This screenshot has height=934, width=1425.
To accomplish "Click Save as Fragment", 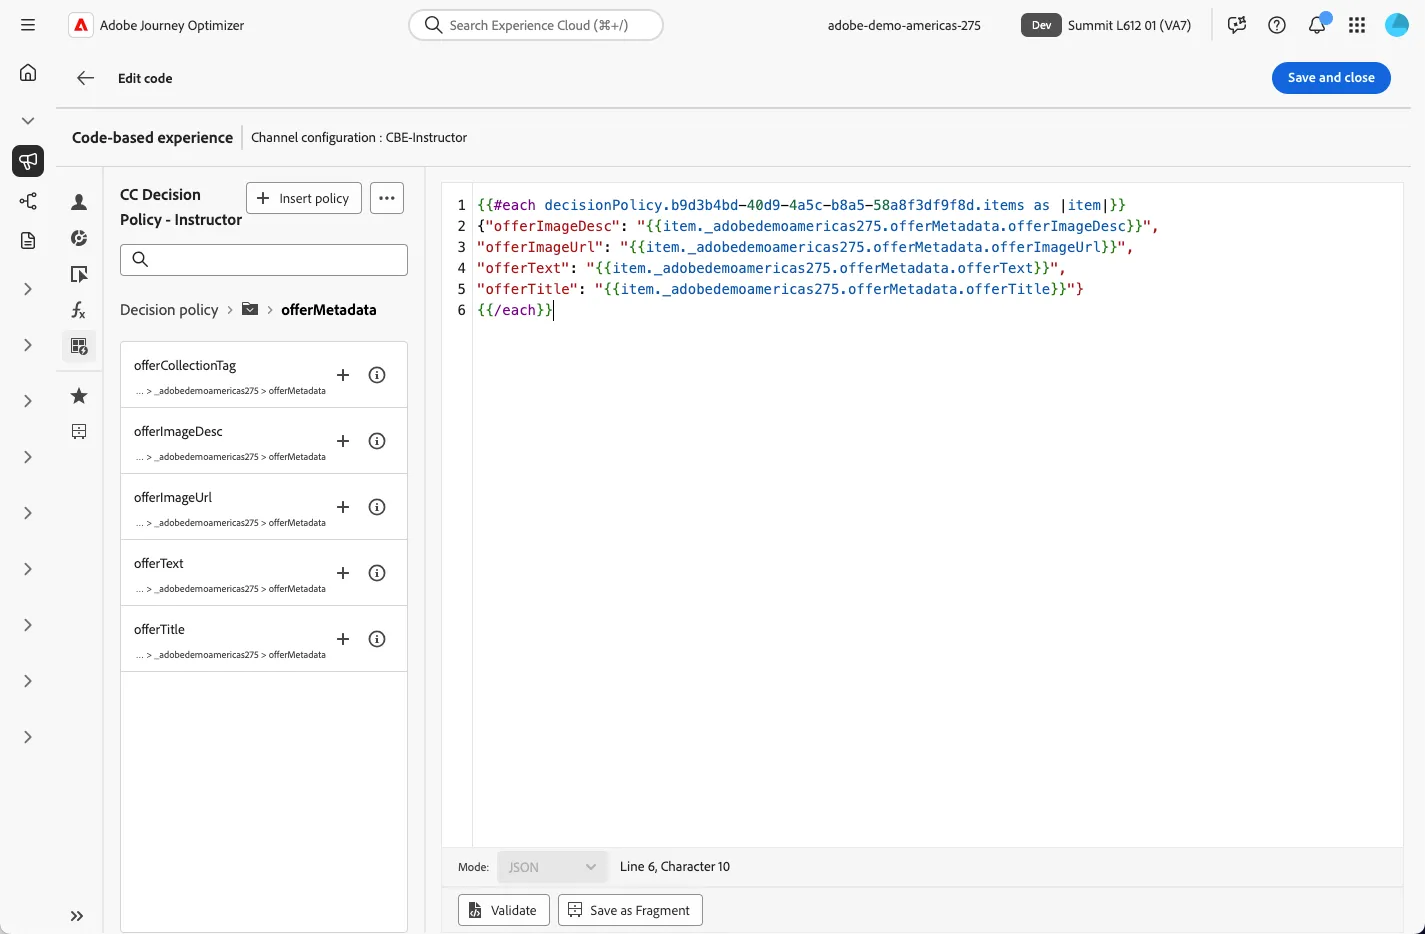I will click(630, 910).
